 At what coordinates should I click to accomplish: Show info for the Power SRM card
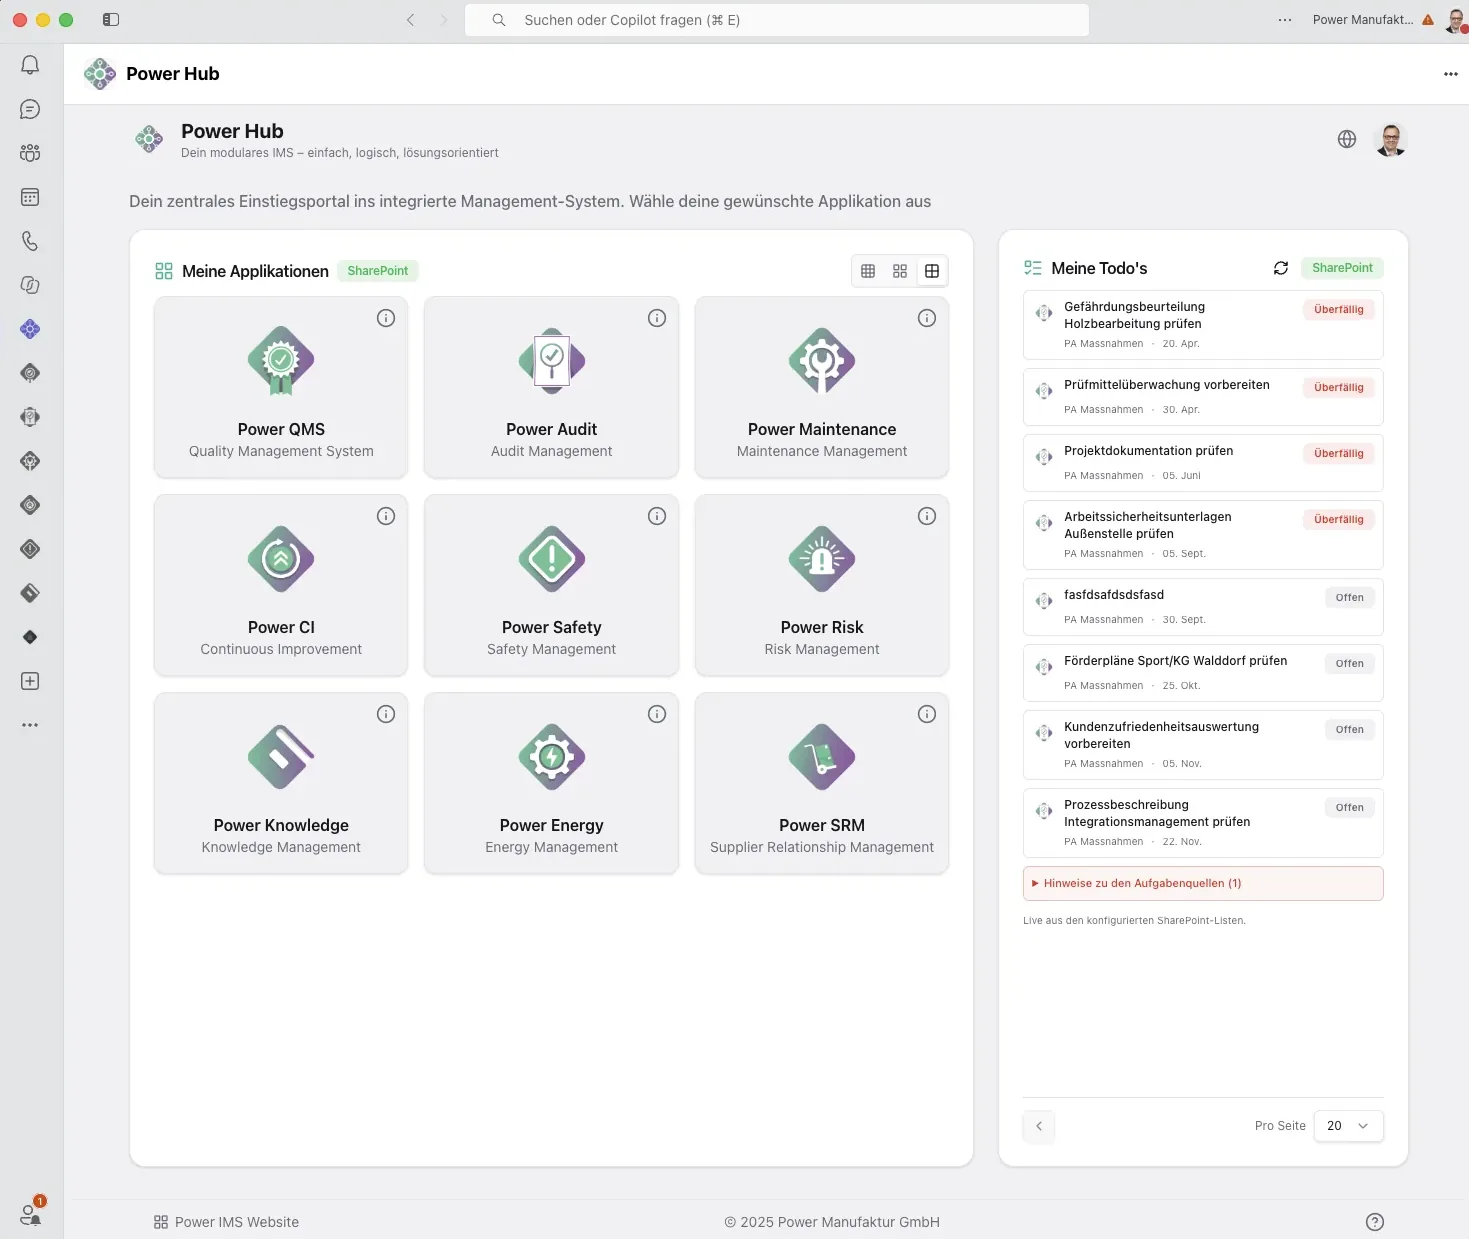tap(927, 714)
